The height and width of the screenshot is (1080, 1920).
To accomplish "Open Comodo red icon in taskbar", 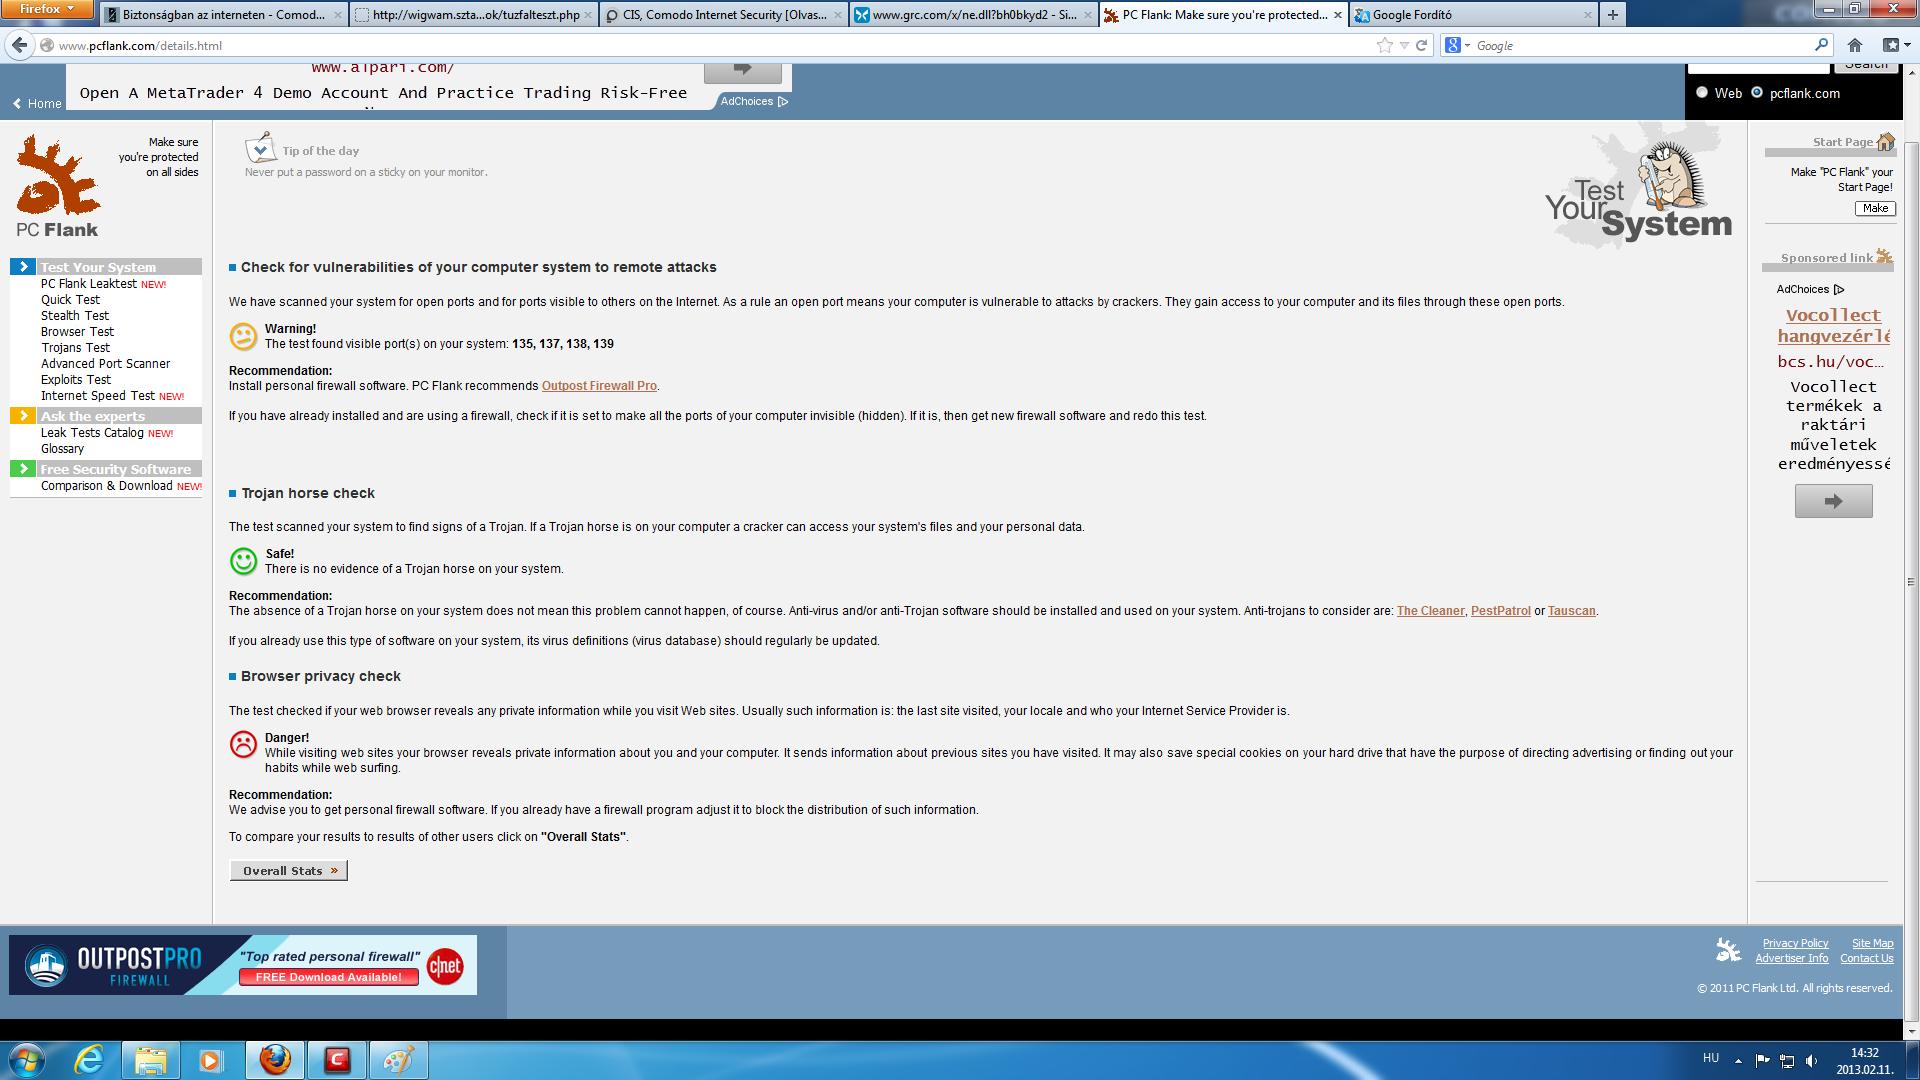I will 337,1060.
